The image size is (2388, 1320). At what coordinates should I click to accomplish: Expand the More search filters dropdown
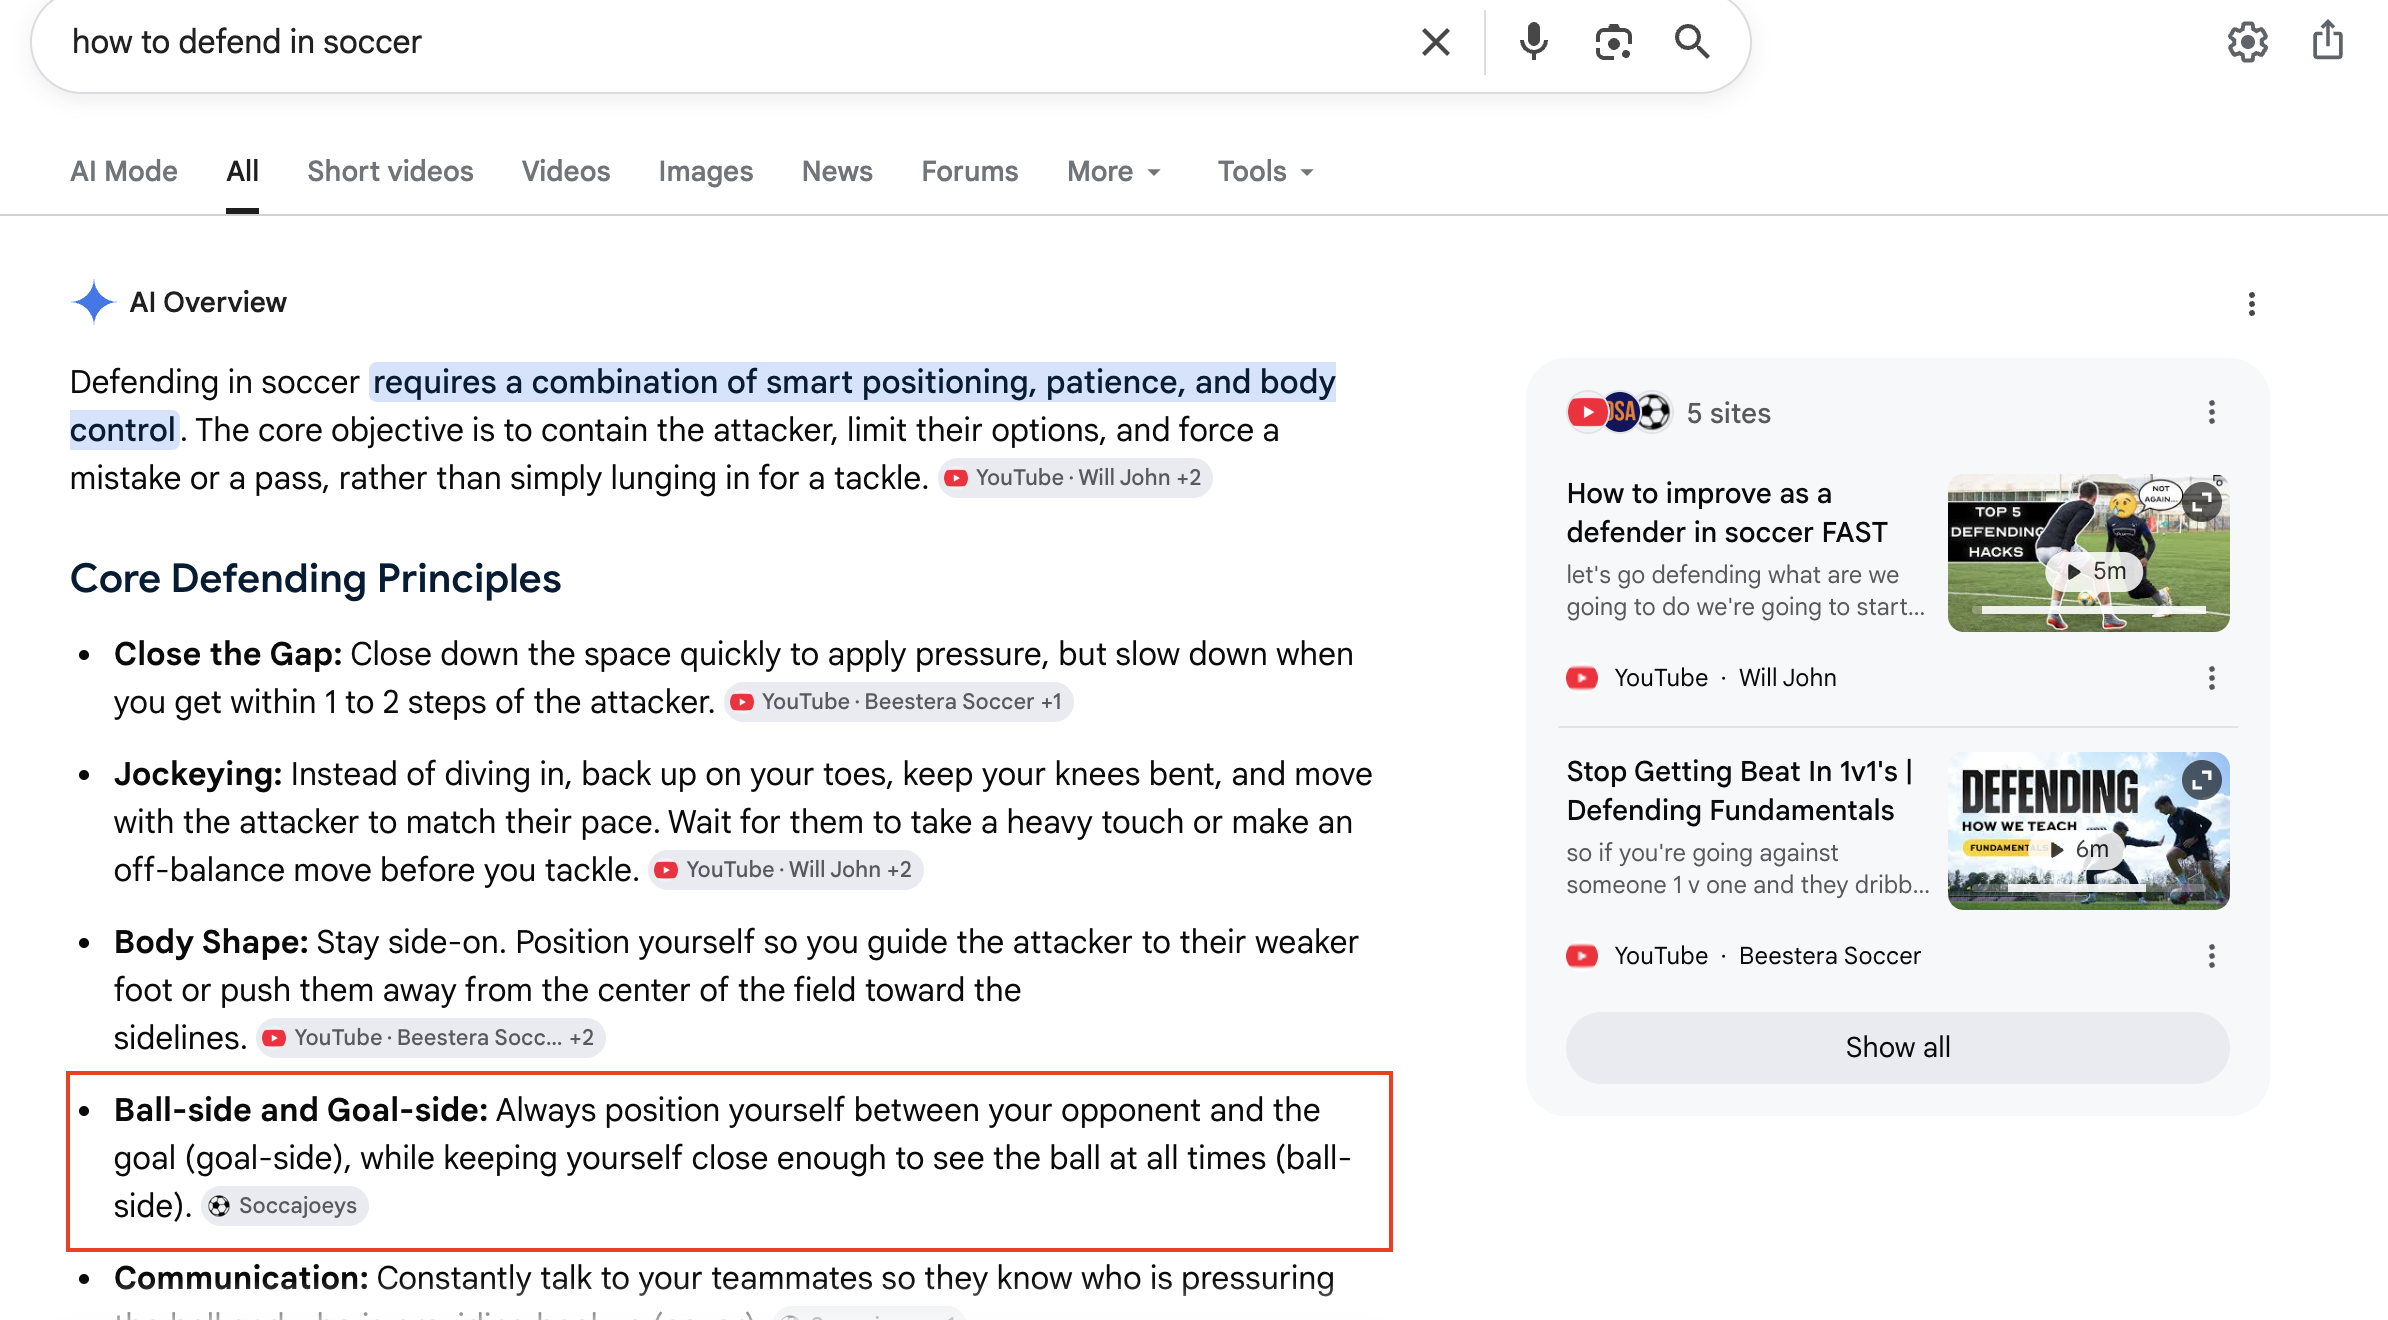click(1114, 172)
